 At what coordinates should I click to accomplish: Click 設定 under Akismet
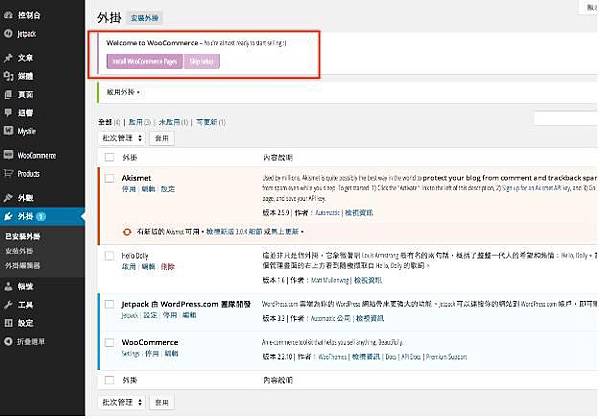tap(168, 189)
